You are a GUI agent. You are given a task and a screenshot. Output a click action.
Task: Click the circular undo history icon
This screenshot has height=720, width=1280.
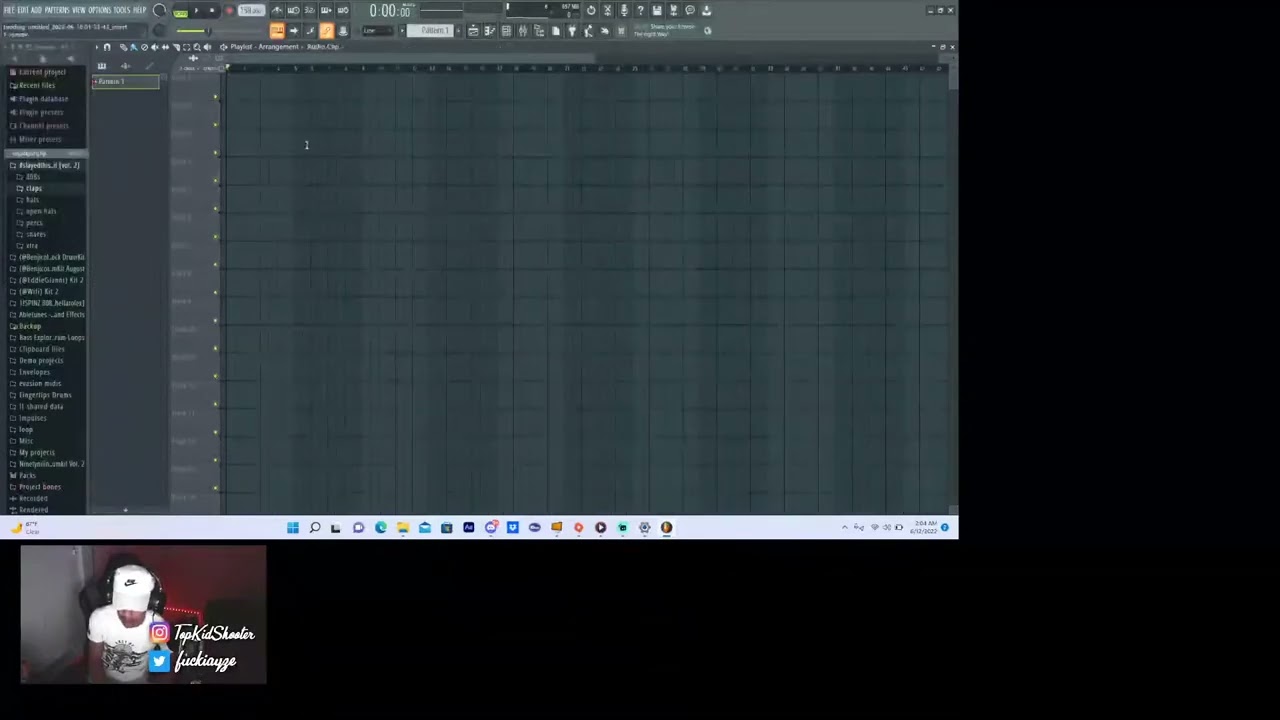(591, 10)
